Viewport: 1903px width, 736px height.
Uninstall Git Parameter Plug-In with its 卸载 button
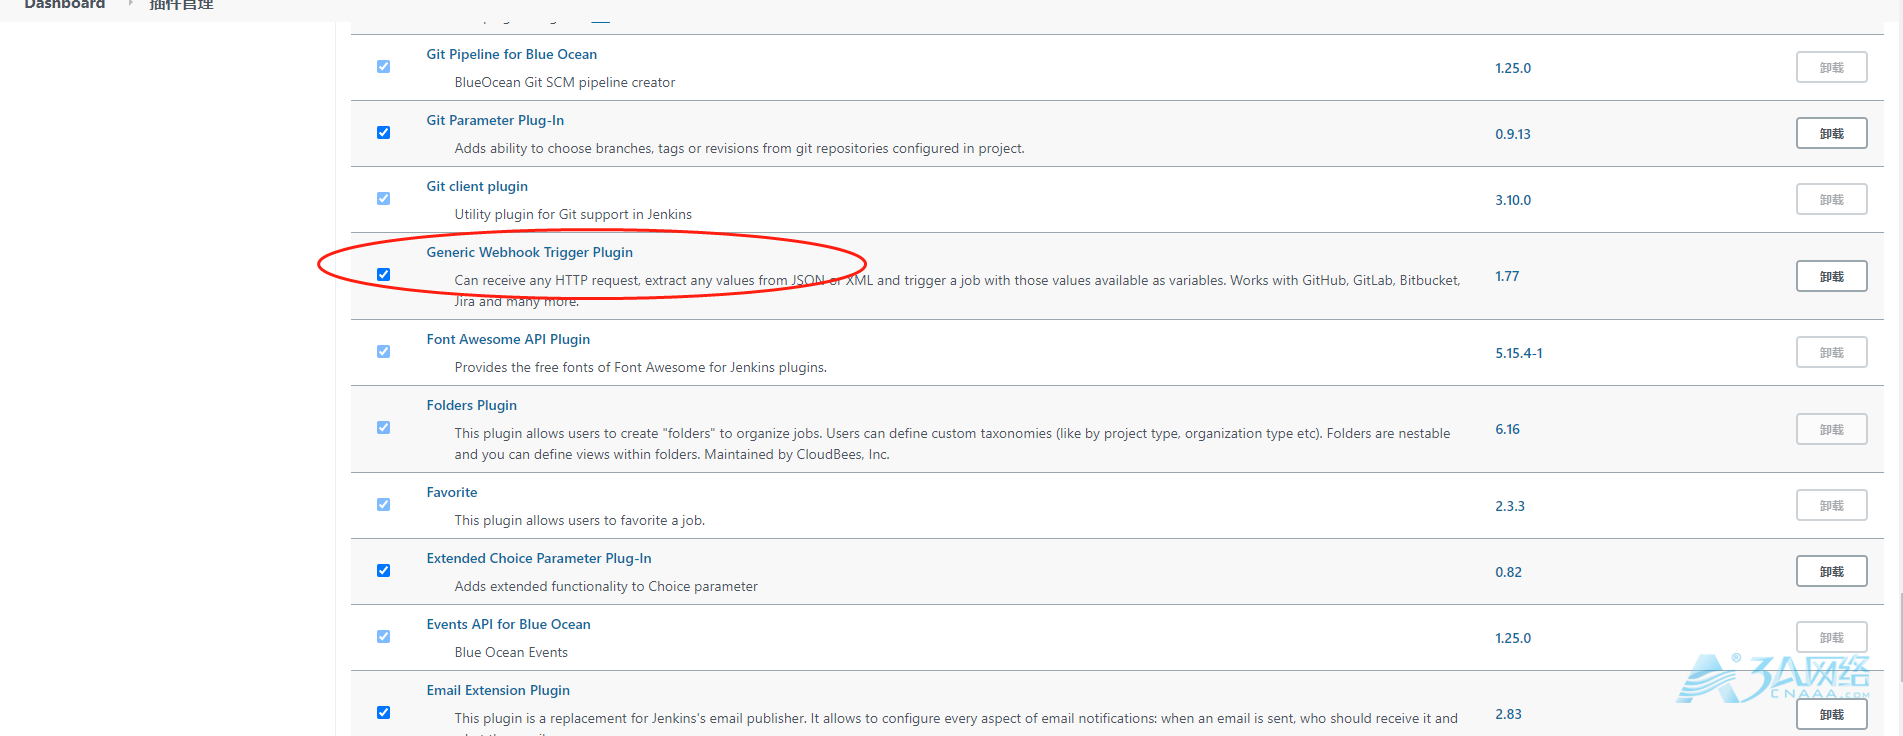pyautogui.click(x=1831, y=134)
